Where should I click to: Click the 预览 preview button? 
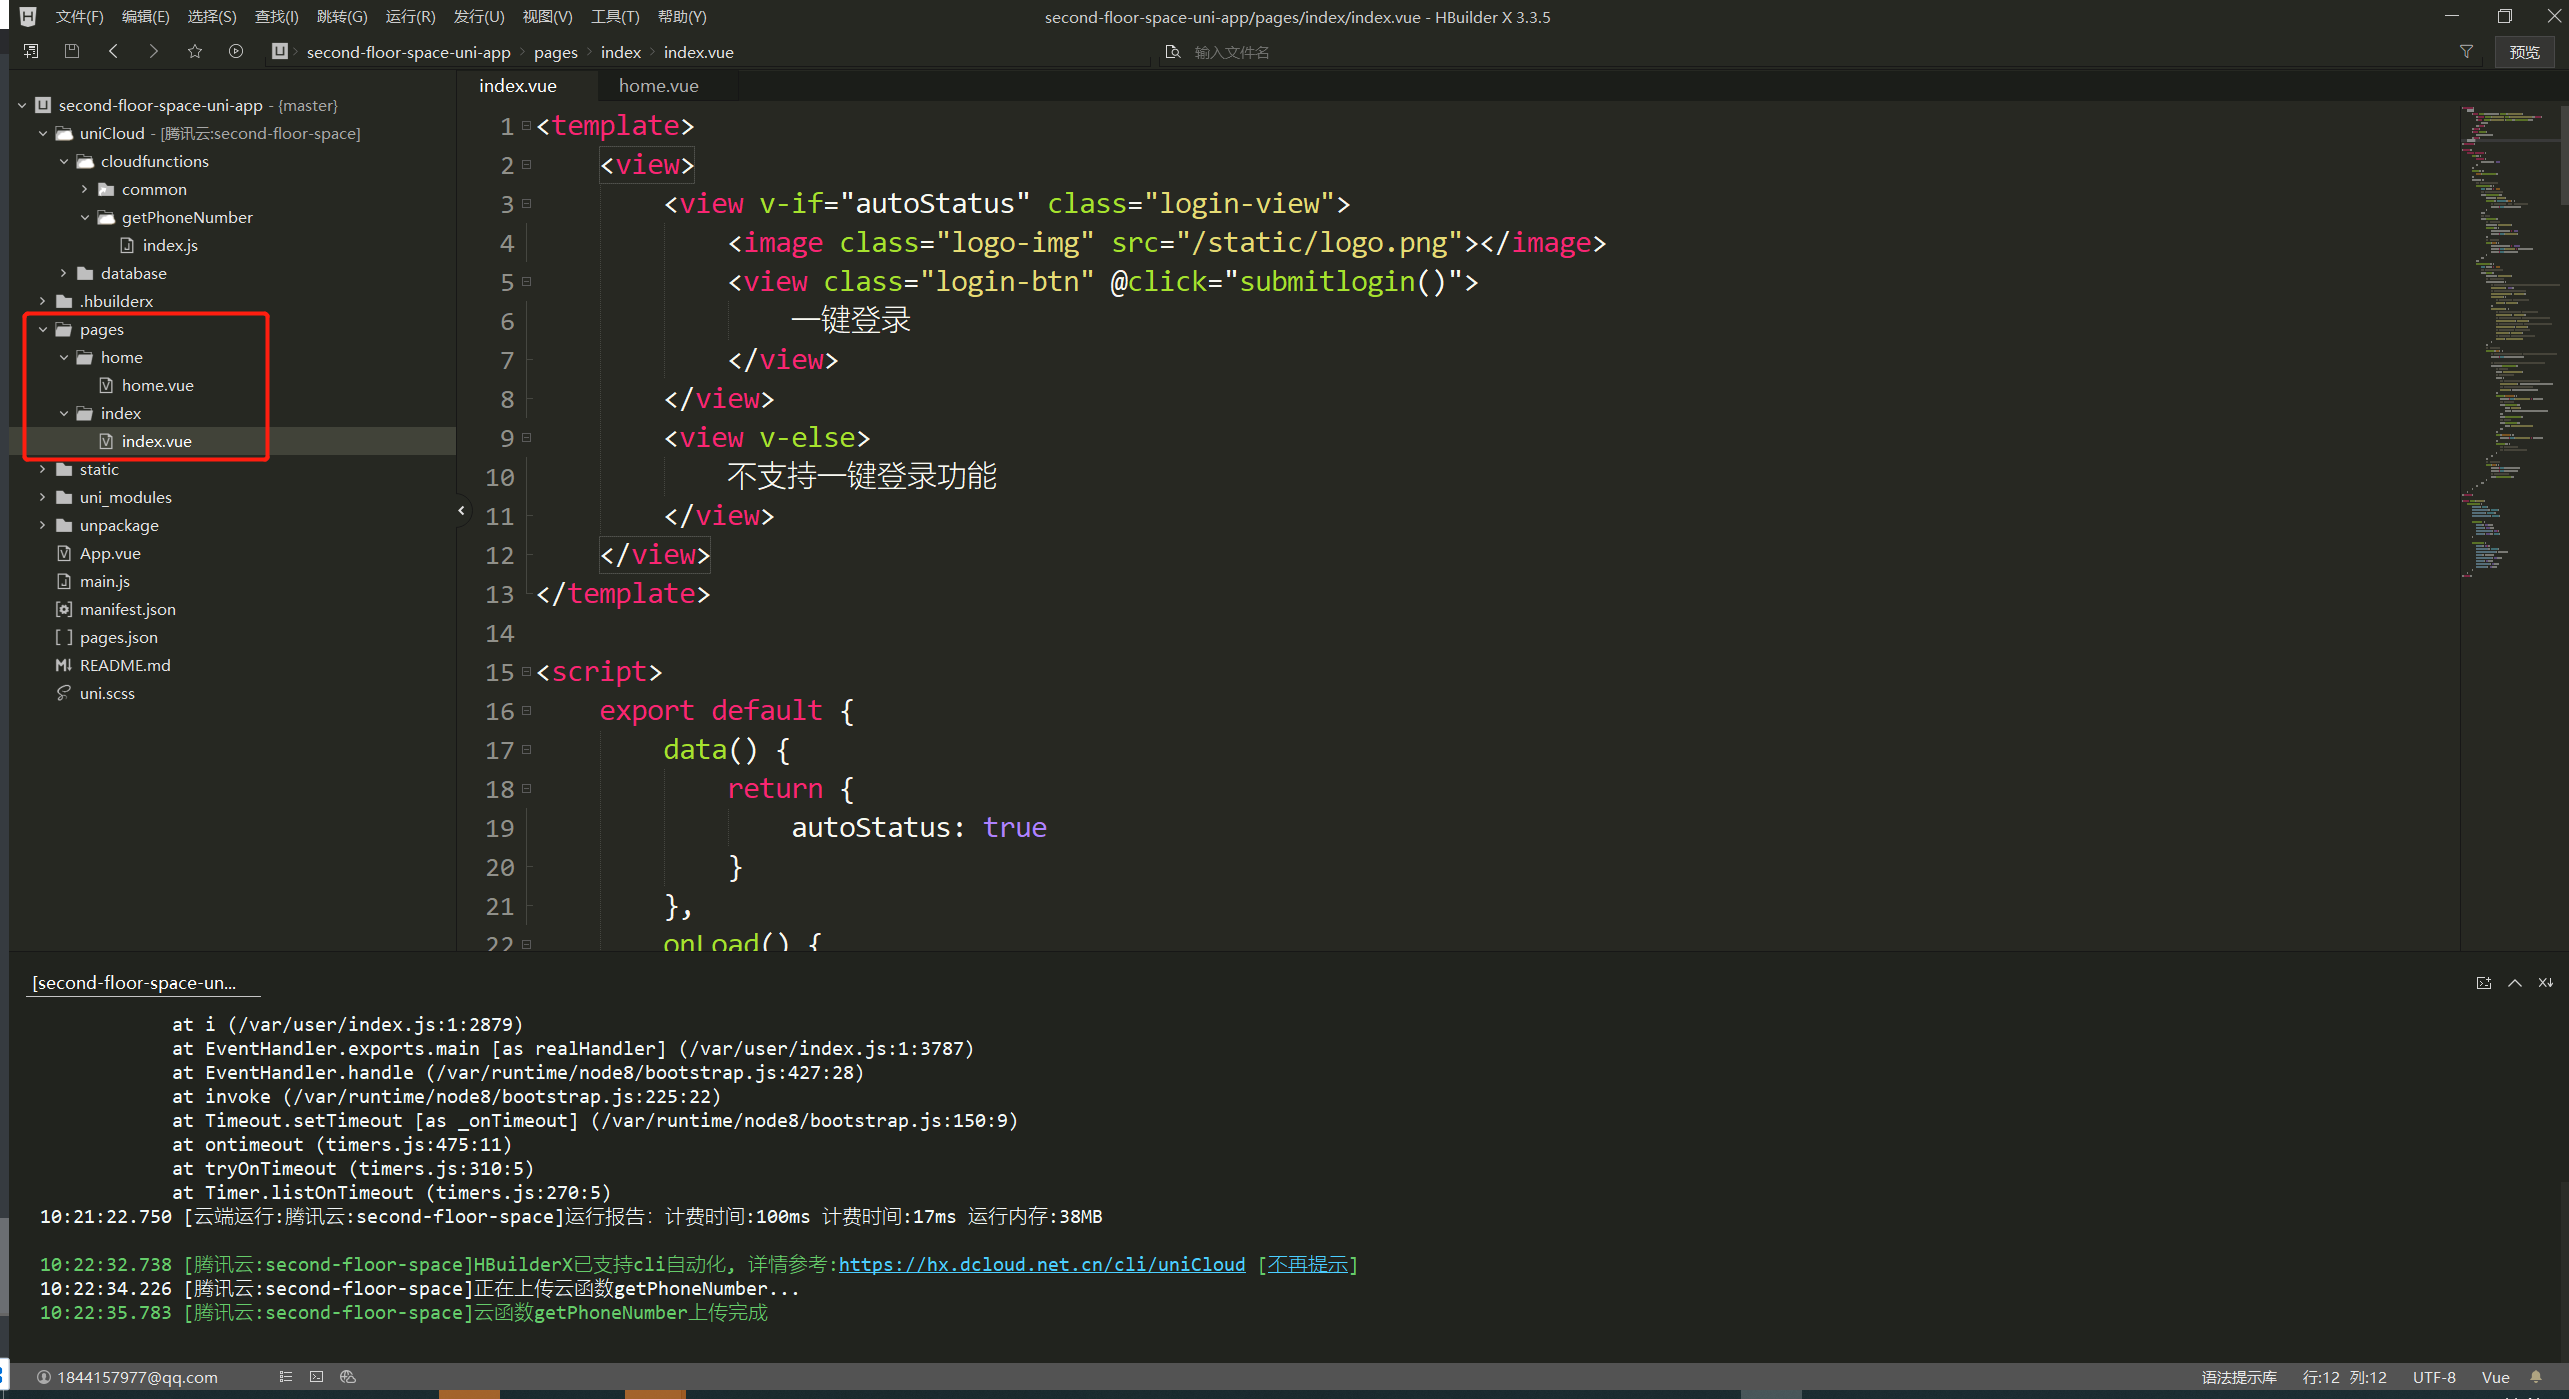(x=2524, y=52)
